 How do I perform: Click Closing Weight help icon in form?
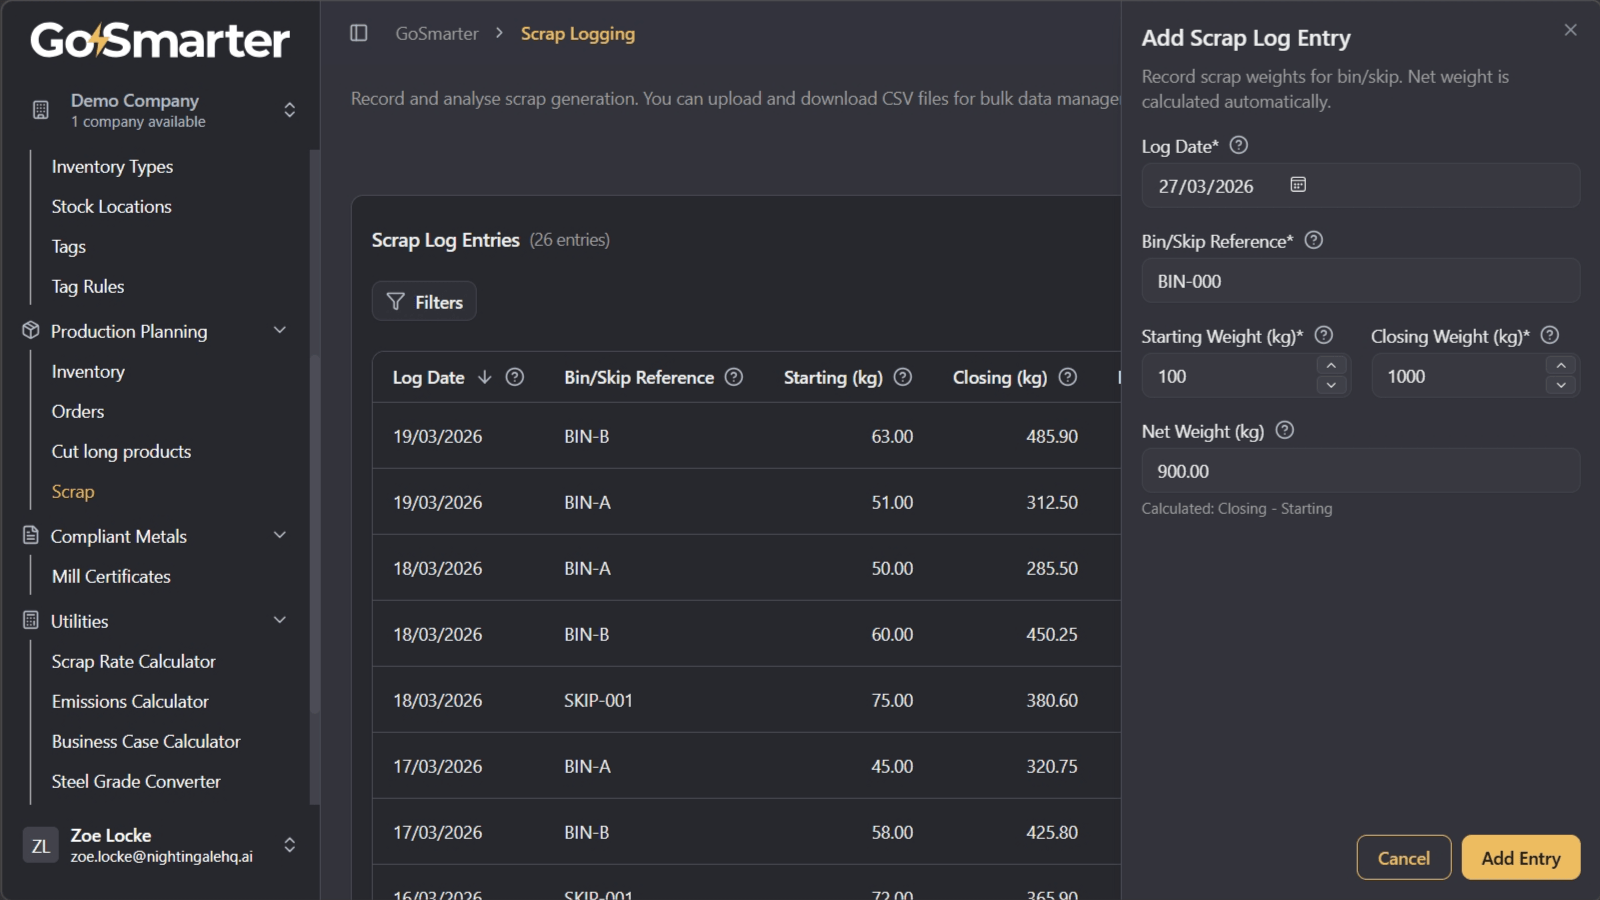pyautogui.click(x=1550, y=336)
